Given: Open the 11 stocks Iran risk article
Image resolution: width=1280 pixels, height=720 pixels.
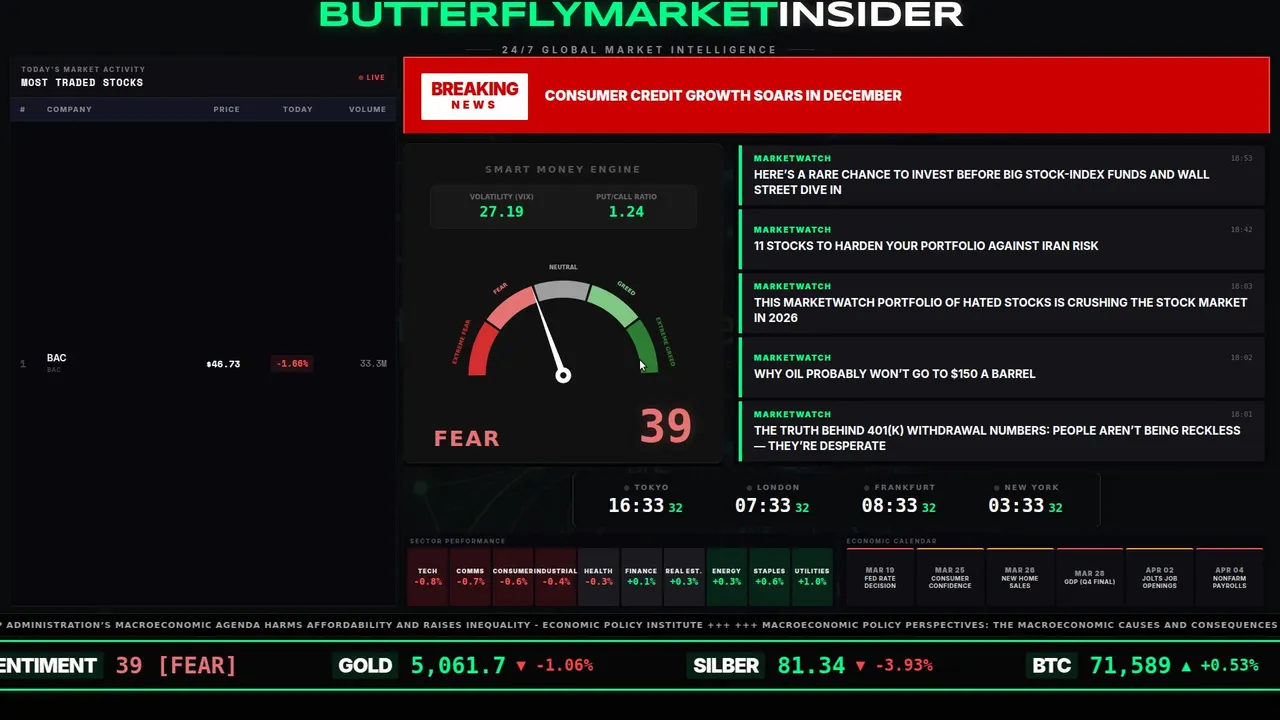Looking at the screenshot, I should click(1002, 238).
